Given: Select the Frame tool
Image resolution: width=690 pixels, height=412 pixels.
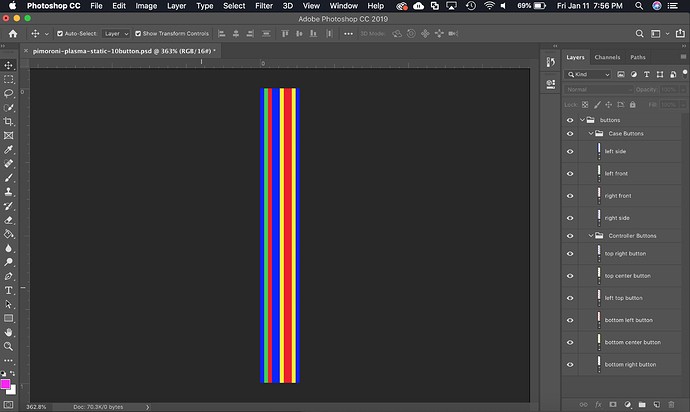Looking at the screenshot, I should [x=8, y=136].
